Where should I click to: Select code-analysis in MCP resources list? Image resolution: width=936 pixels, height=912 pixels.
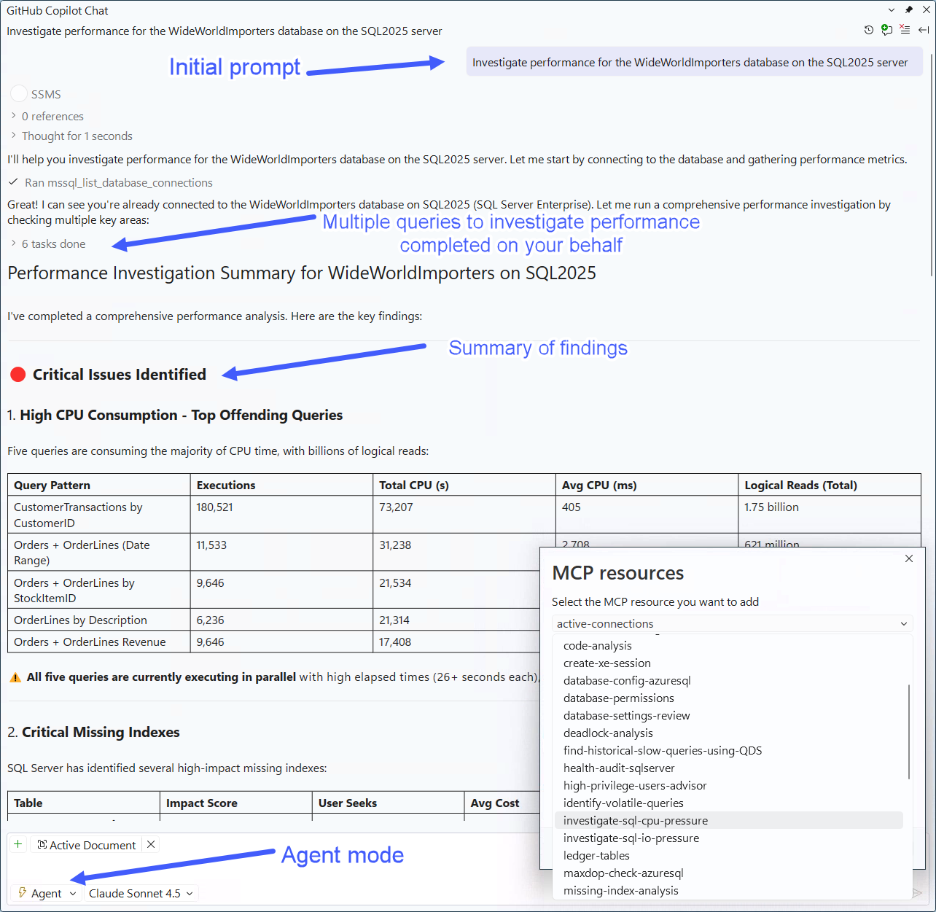pos(597,646)
